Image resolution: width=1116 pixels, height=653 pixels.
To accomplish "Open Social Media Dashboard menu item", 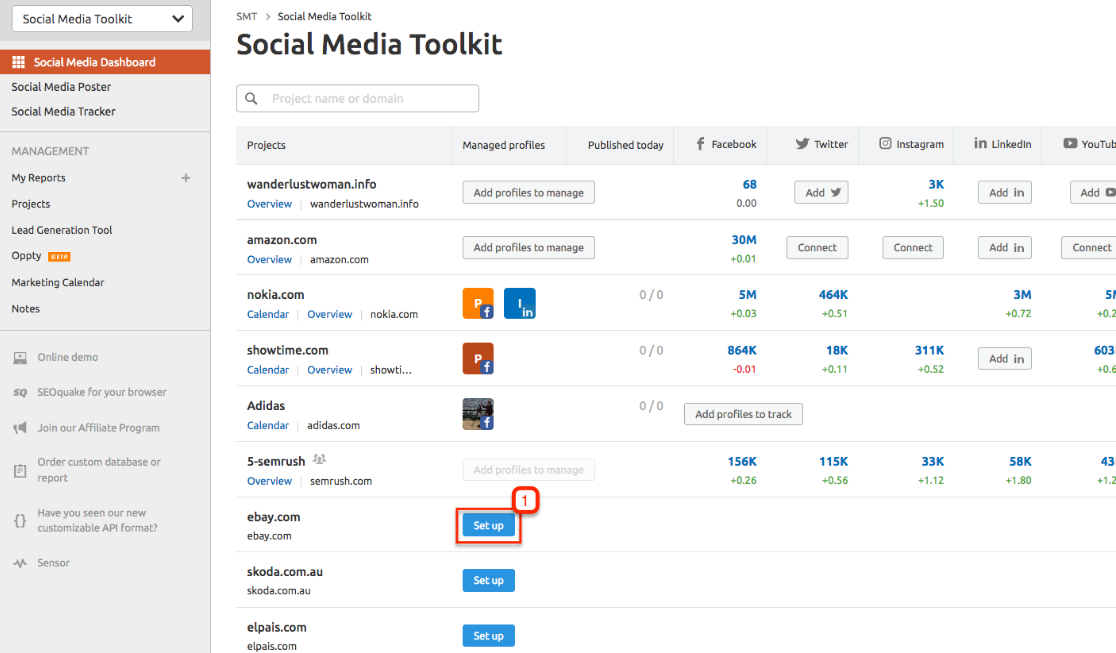I will pyautogui.click(x=105, y=62).
